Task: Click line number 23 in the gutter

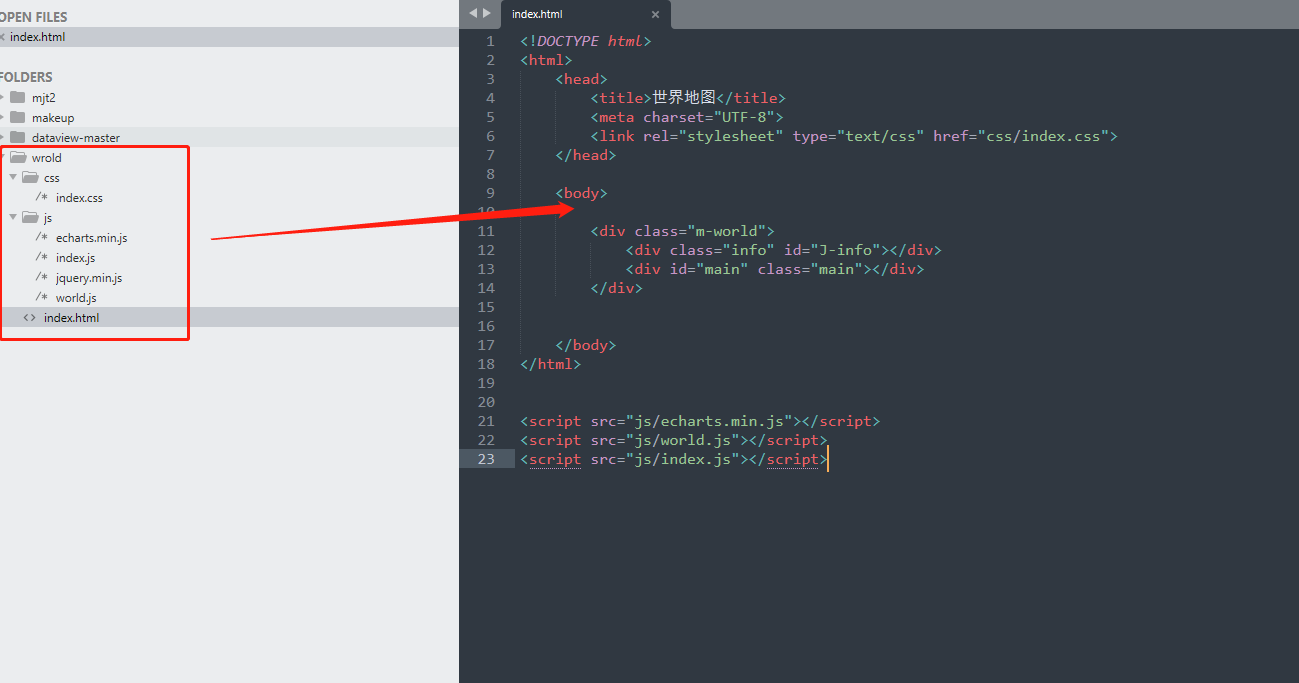Action: 486,459
